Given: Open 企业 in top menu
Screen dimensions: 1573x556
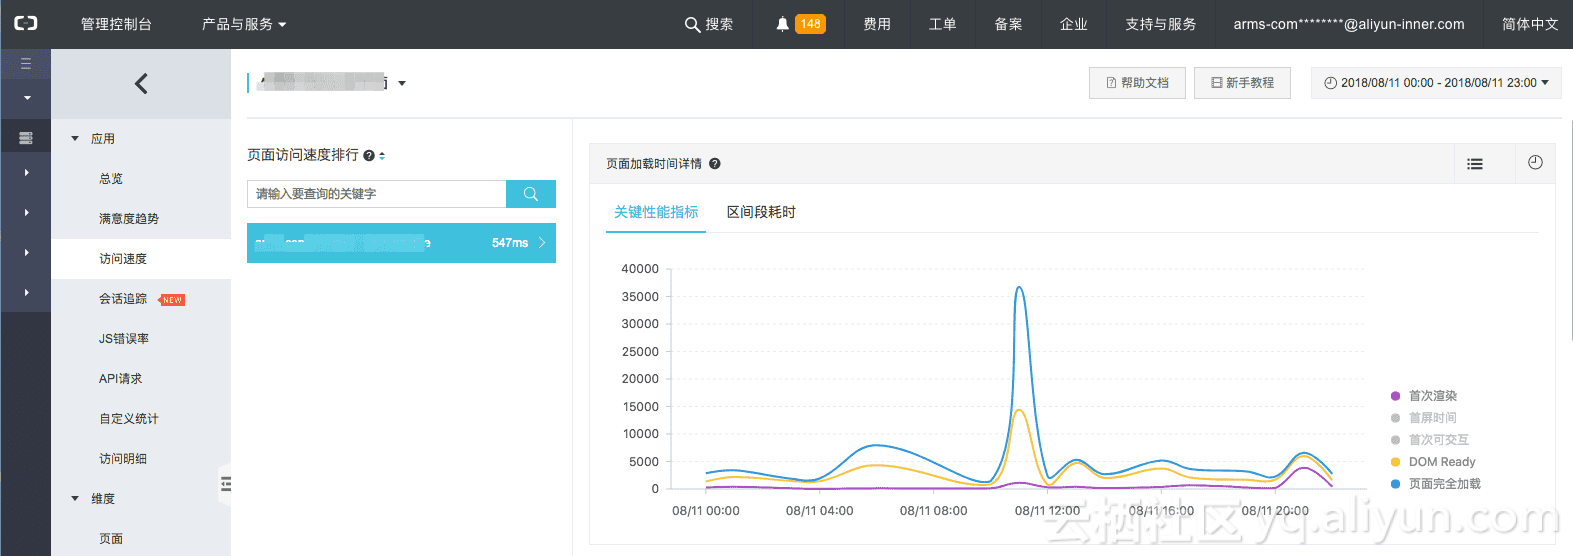Looking at the screenshot, I should pyautogui.click(x=1073, y=24).
